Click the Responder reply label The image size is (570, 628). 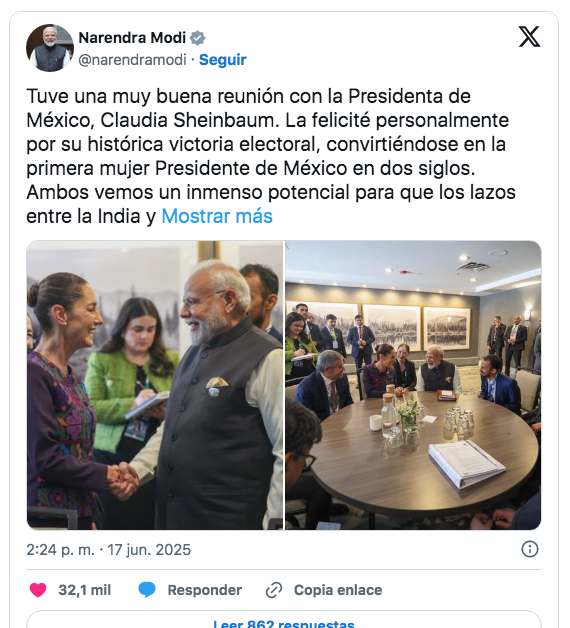click(204, 590)
